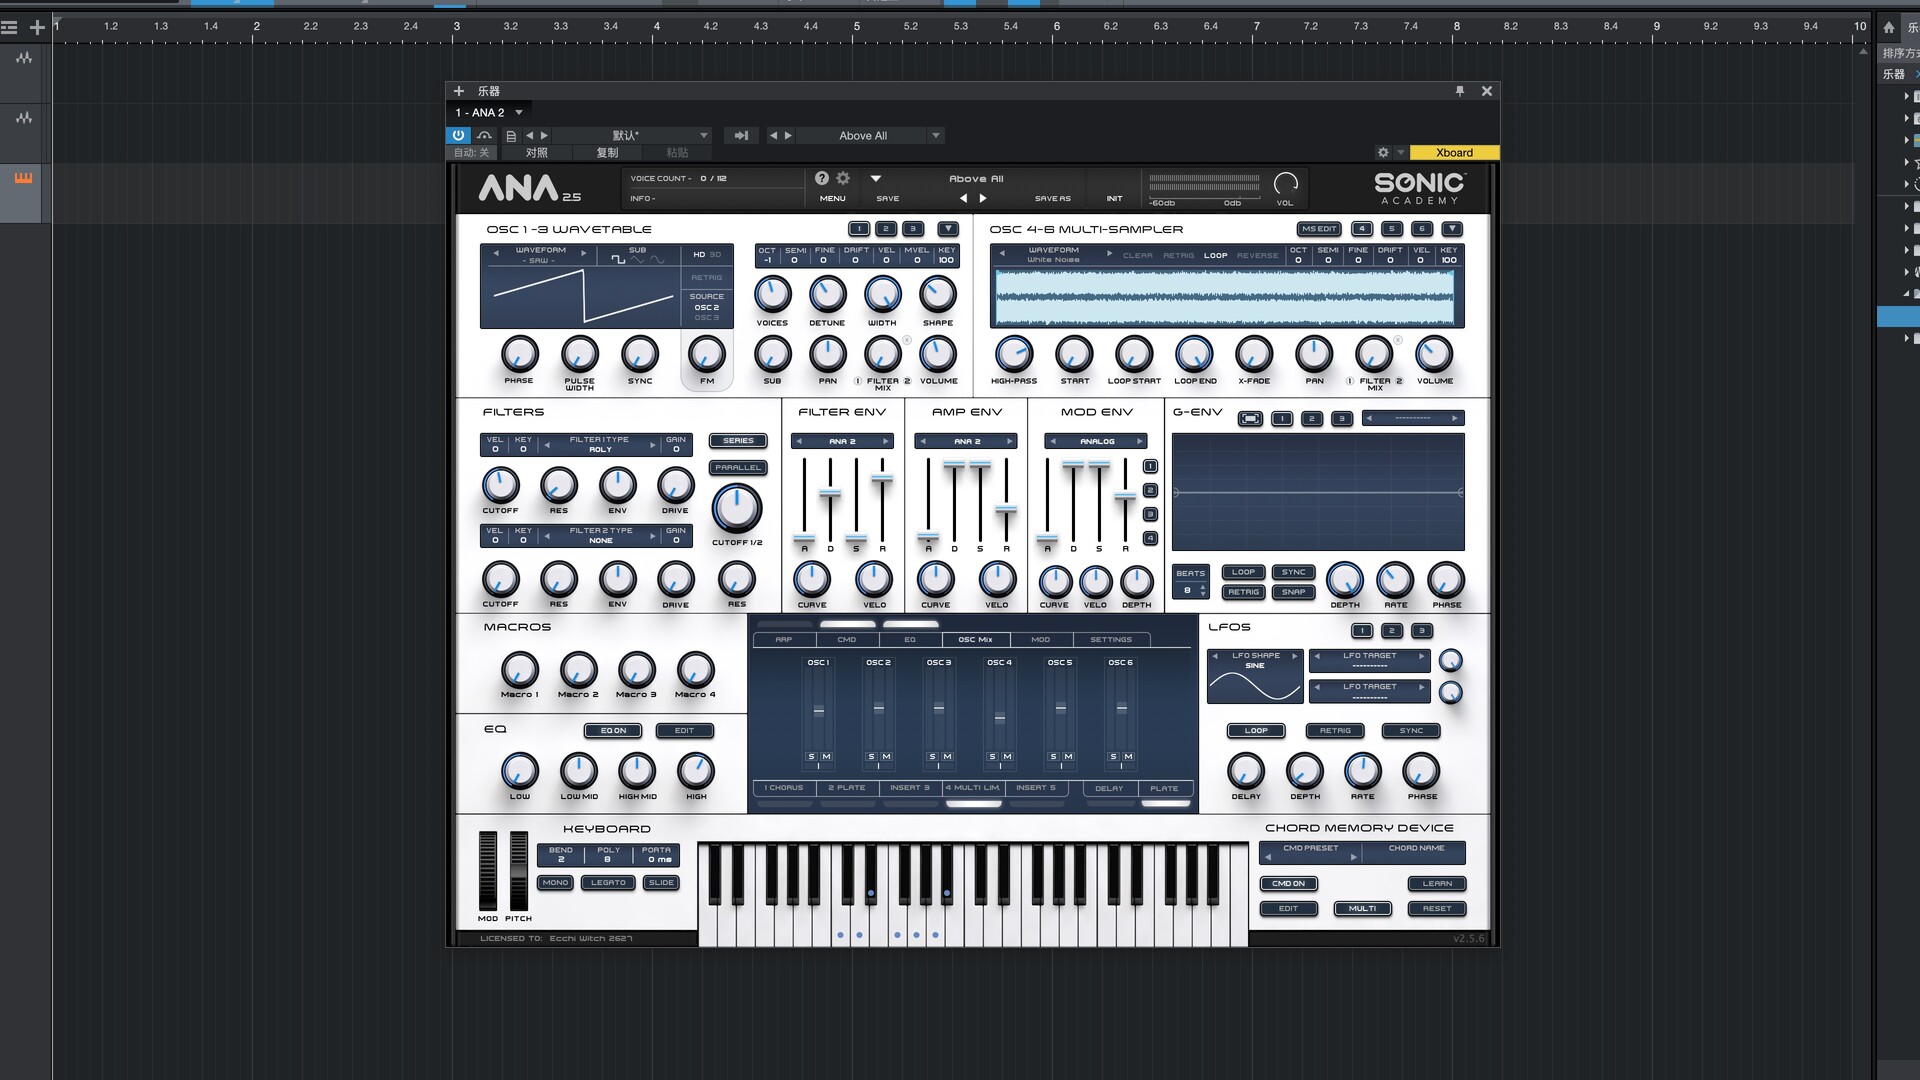Switch to the MOD tab

1041,640
